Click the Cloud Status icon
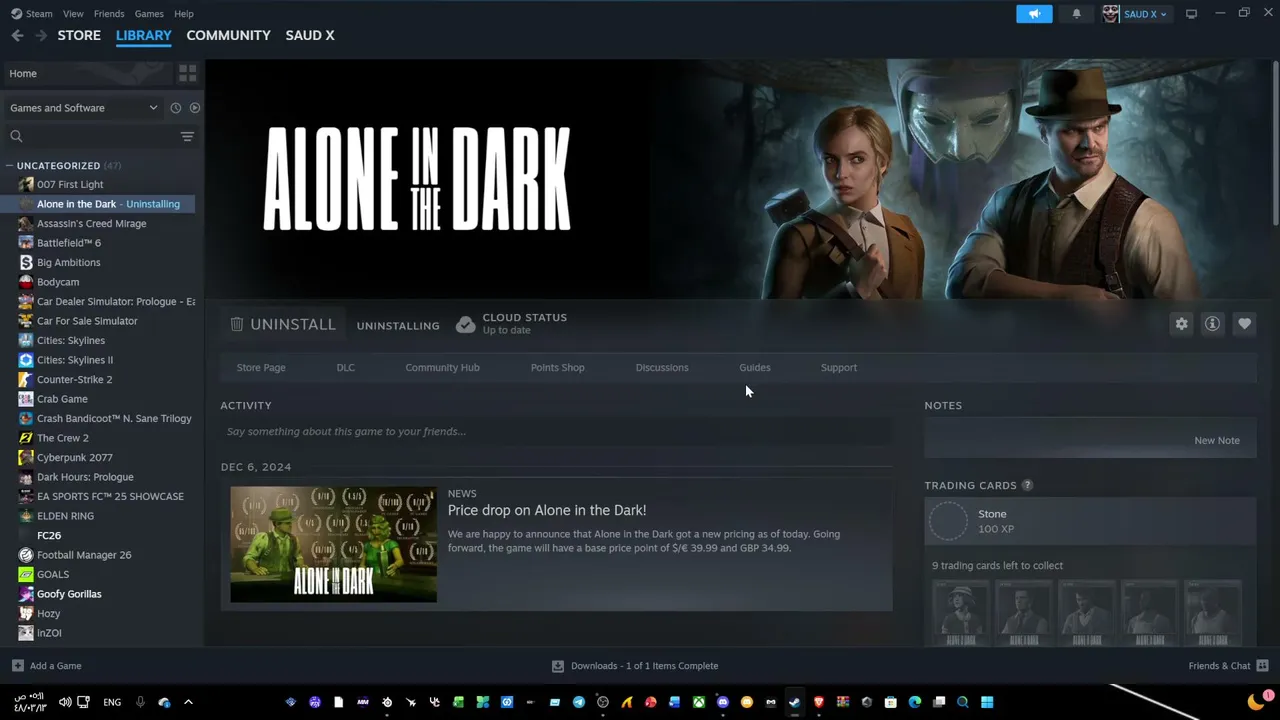The height and width of the screenshot is (720, 1280). point(465,325)
